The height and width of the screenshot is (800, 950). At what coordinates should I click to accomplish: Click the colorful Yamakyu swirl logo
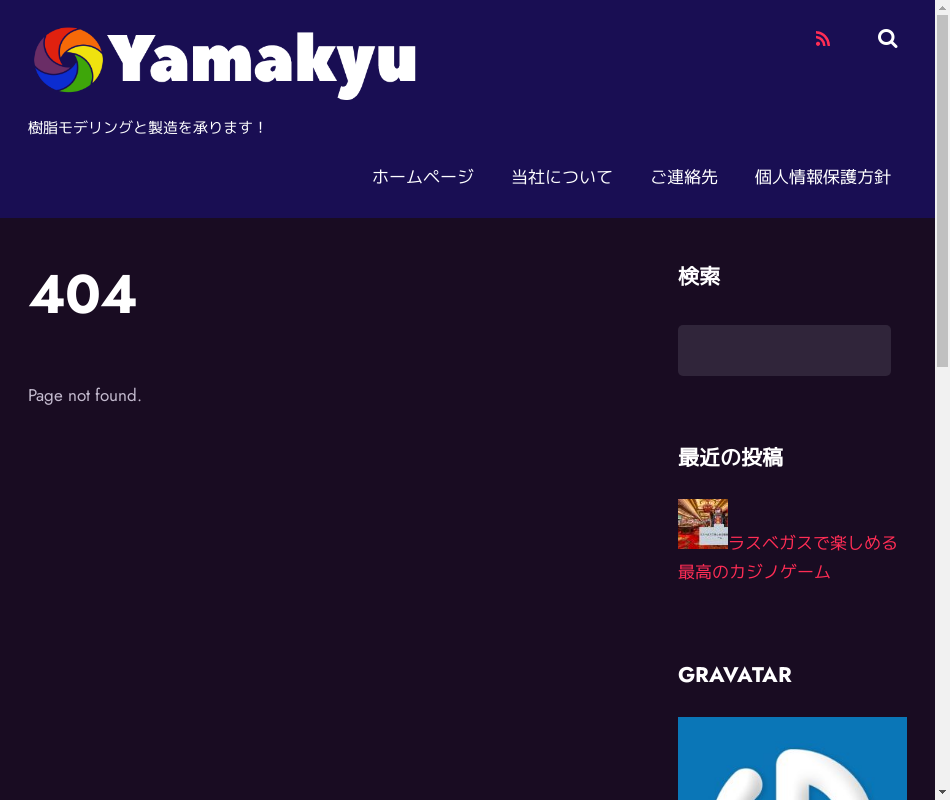coord(68,60)
